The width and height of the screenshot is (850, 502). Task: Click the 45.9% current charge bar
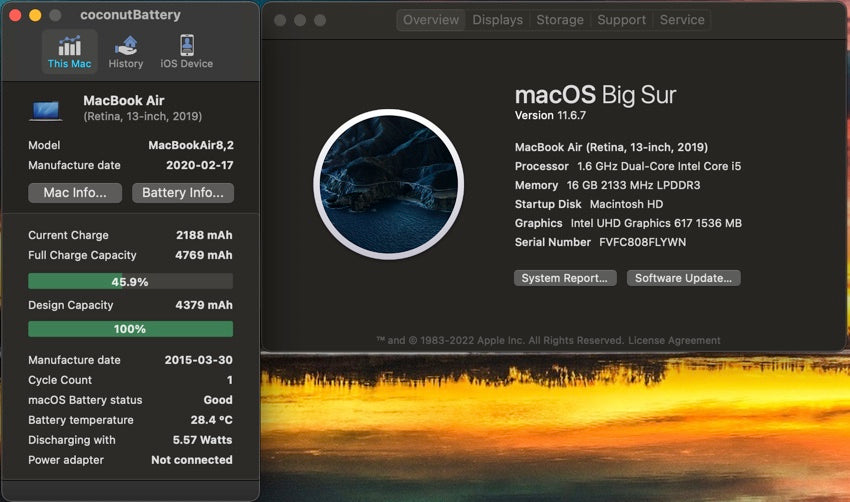(131, 281)
